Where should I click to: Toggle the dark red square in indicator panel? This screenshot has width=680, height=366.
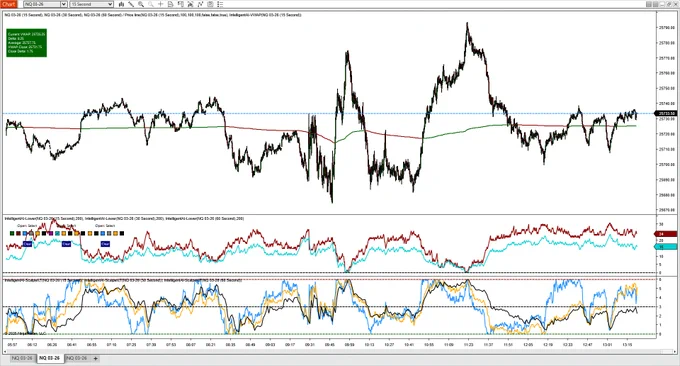[x=18, y=233]
